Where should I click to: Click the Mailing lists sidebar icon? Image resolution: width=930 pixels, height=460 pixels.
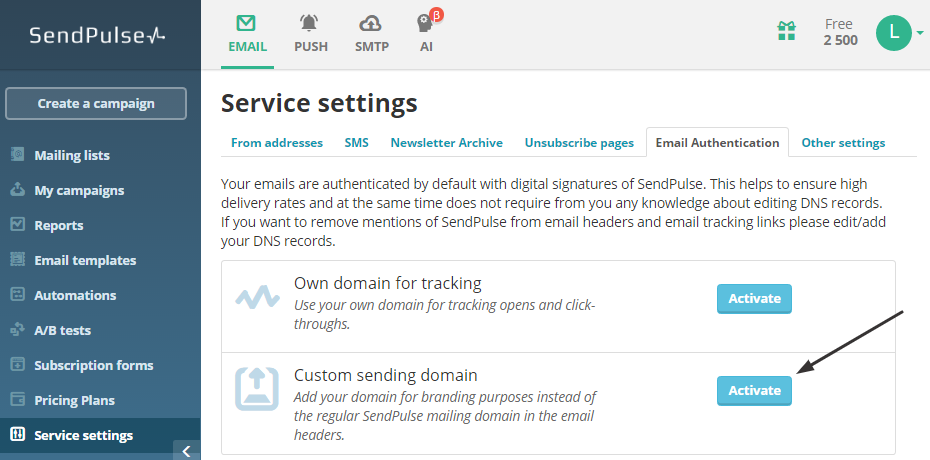coord(18,155)
